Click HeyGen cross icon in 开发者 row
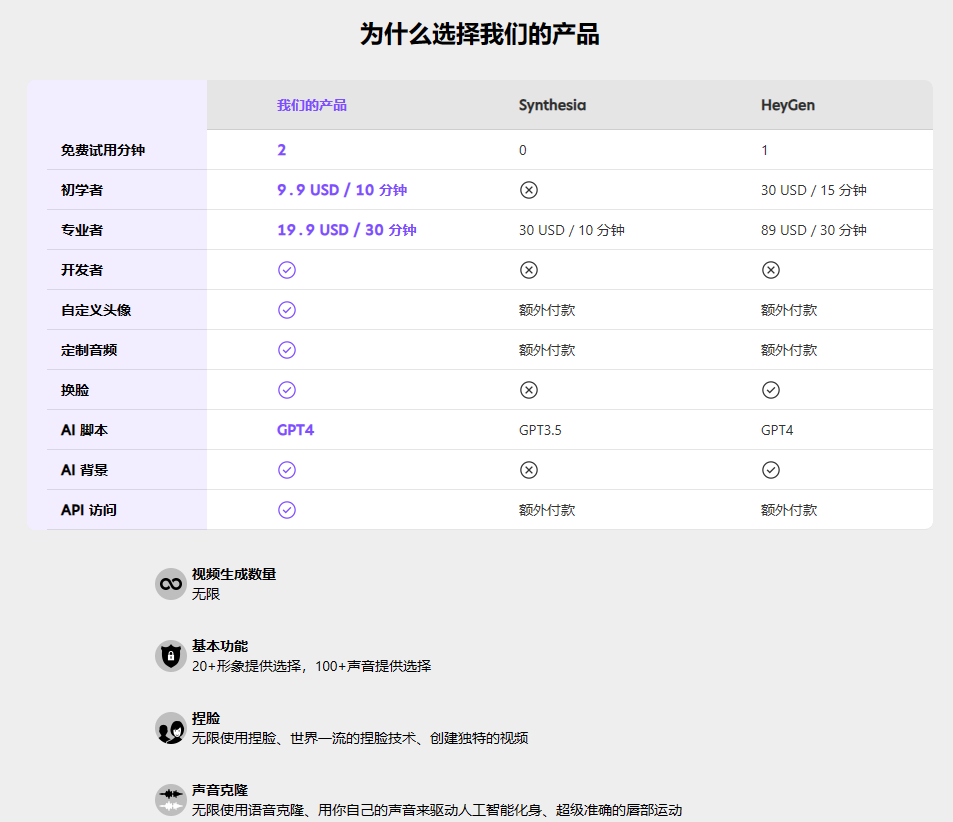 point(771,270)
